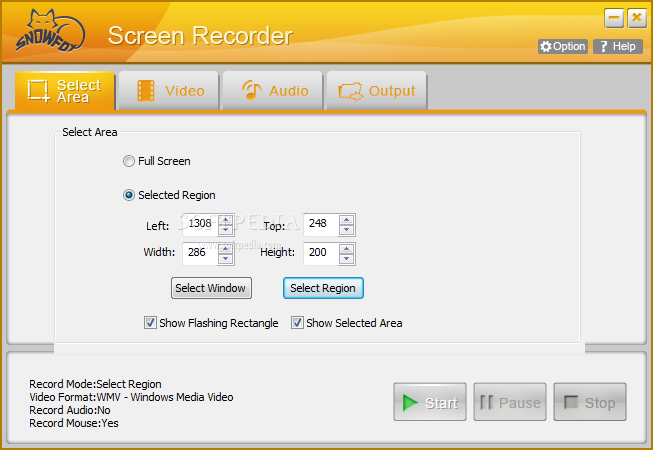Switch to the Video tab
Screen dimensions: 653x450
pyautogui.click(x=170, y=91)
